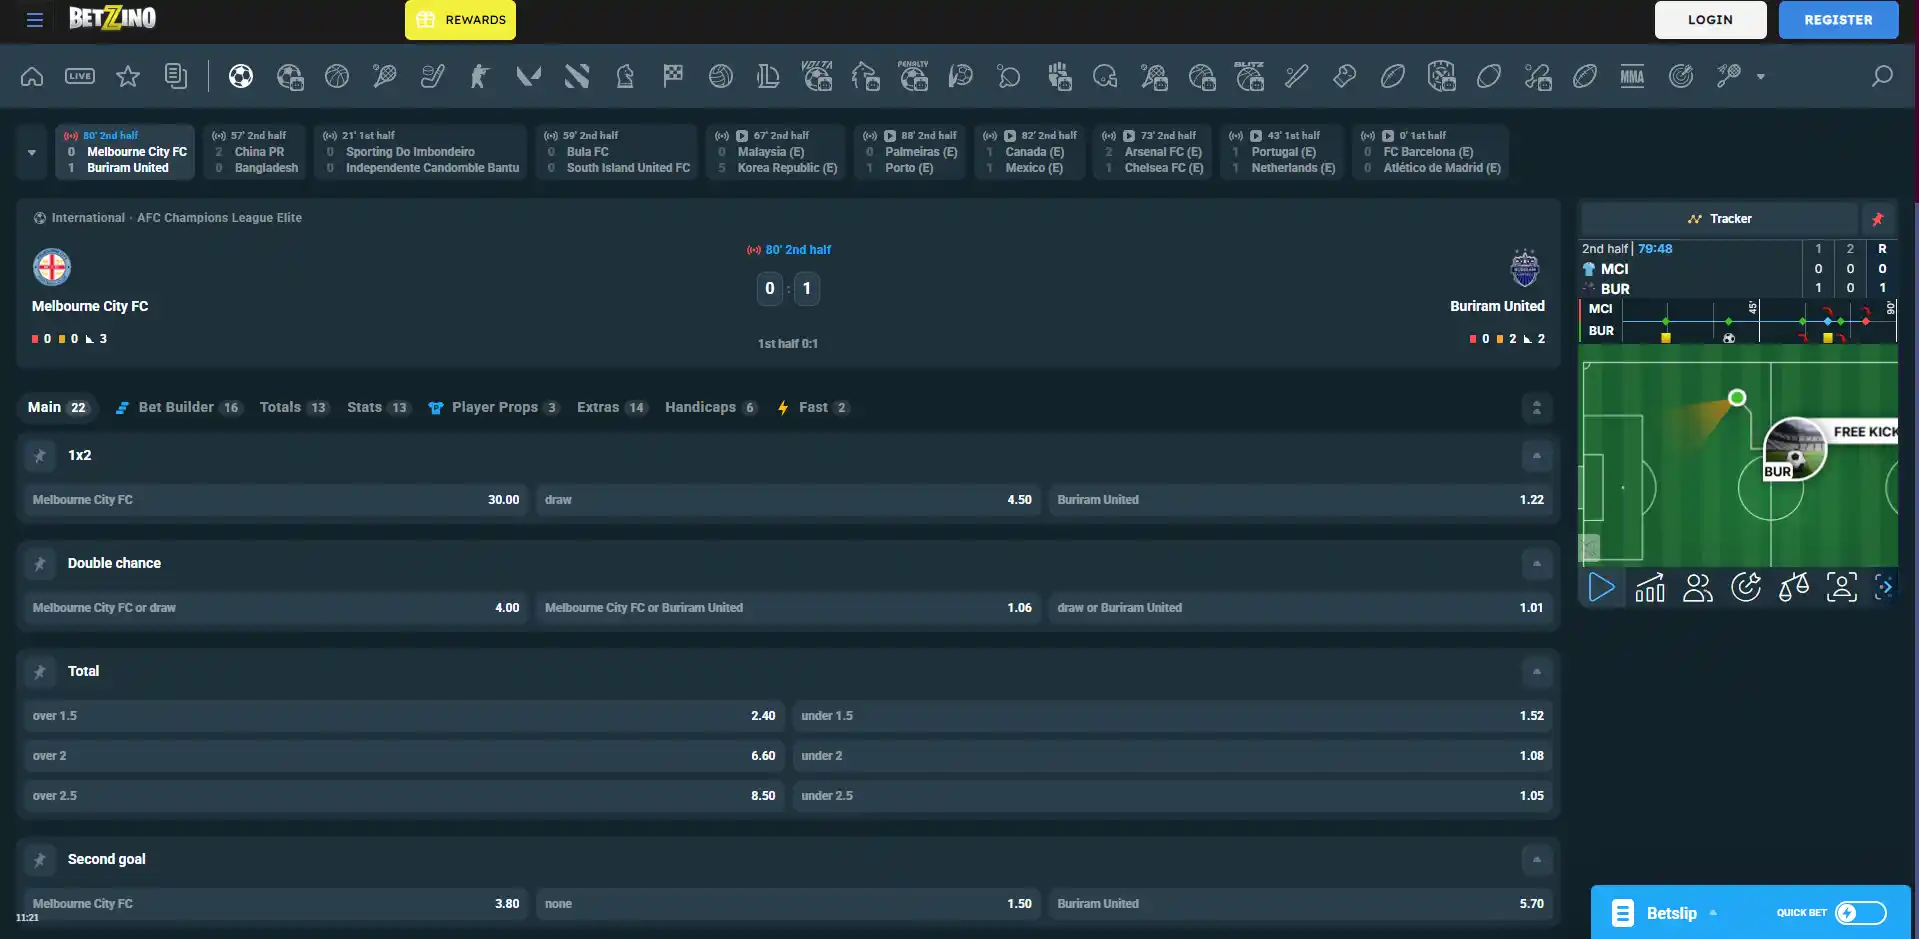Toggle the Quick Bet switch
The height and width of the screenshot is (939, 1919).
[x=1861, y=913]
